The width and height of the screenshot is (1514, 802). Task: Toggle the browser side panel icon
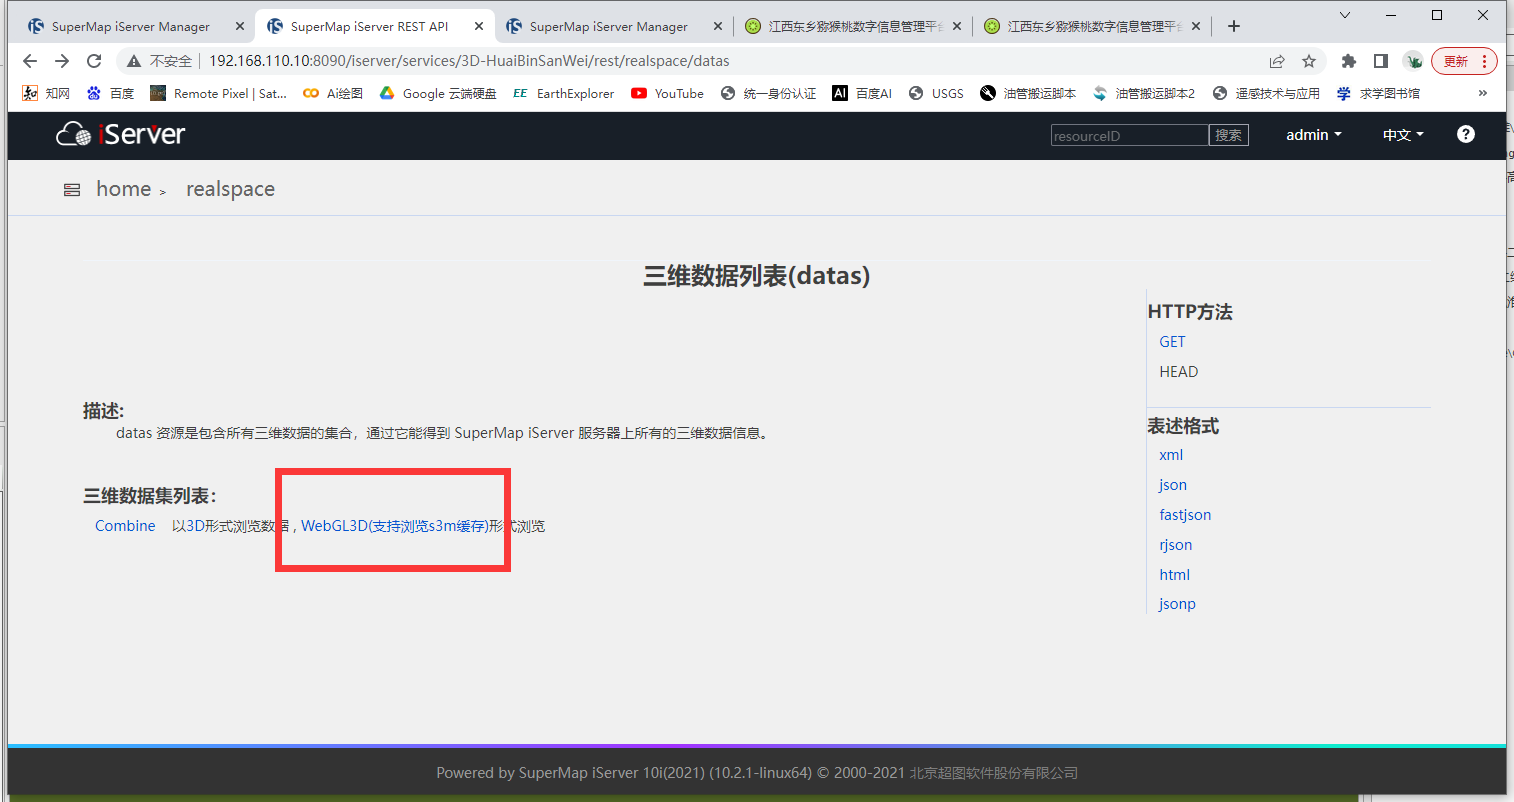pyautogui.click(x=1381, y=61)
